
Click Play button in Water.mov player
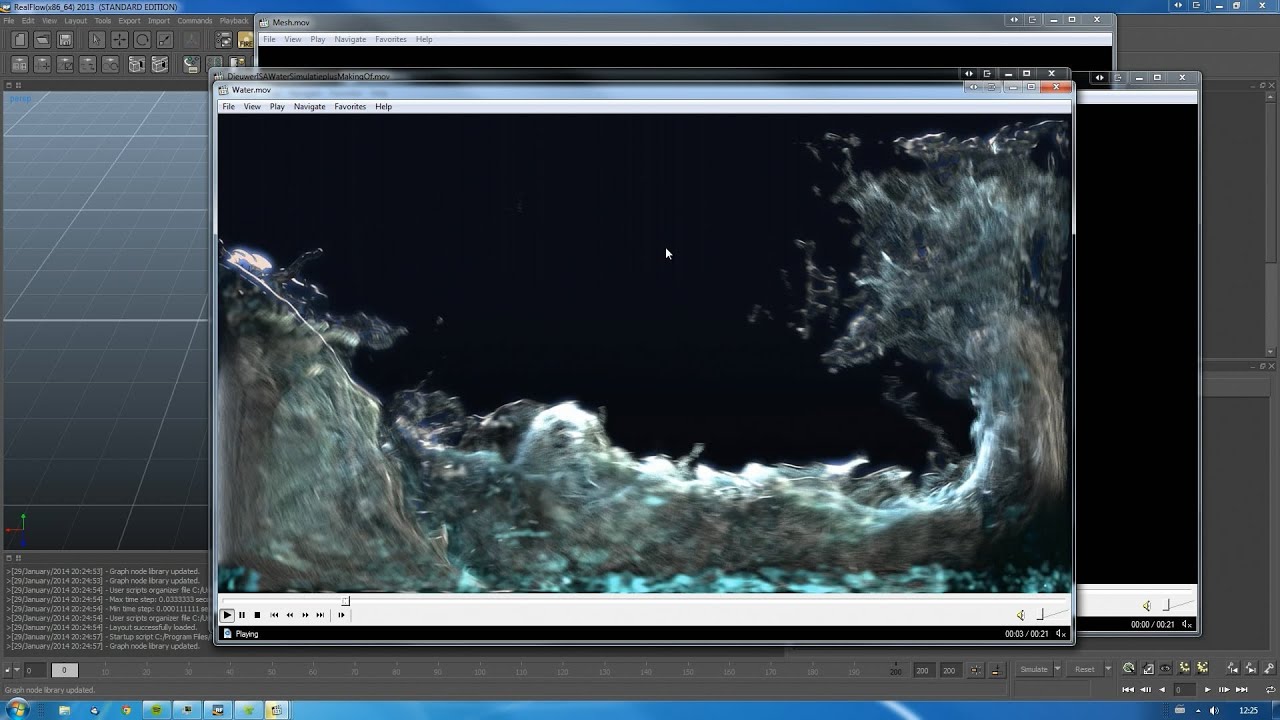[x=227, y=615]
